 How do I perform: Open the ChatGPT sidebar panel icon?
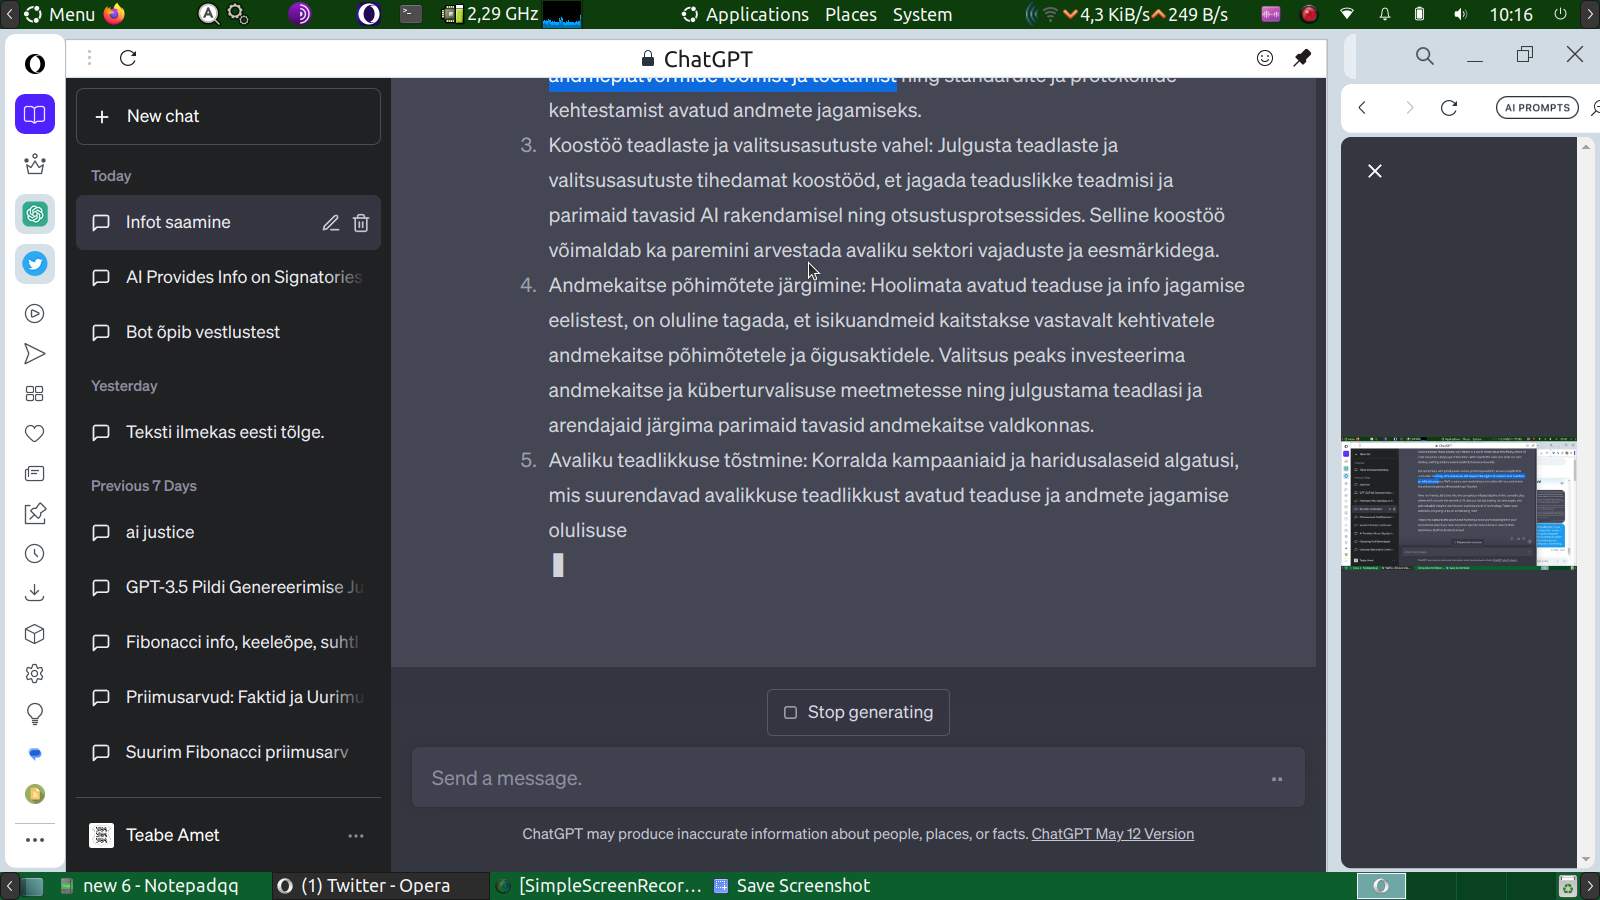pyautogui.click(x=35, y=214)
